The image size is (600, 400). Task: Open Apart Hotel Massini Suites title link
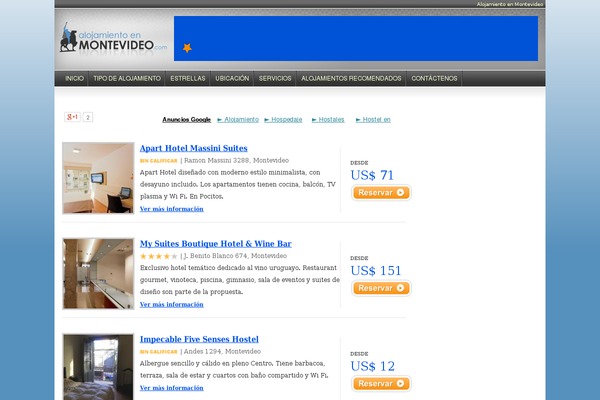pos(194,148)
